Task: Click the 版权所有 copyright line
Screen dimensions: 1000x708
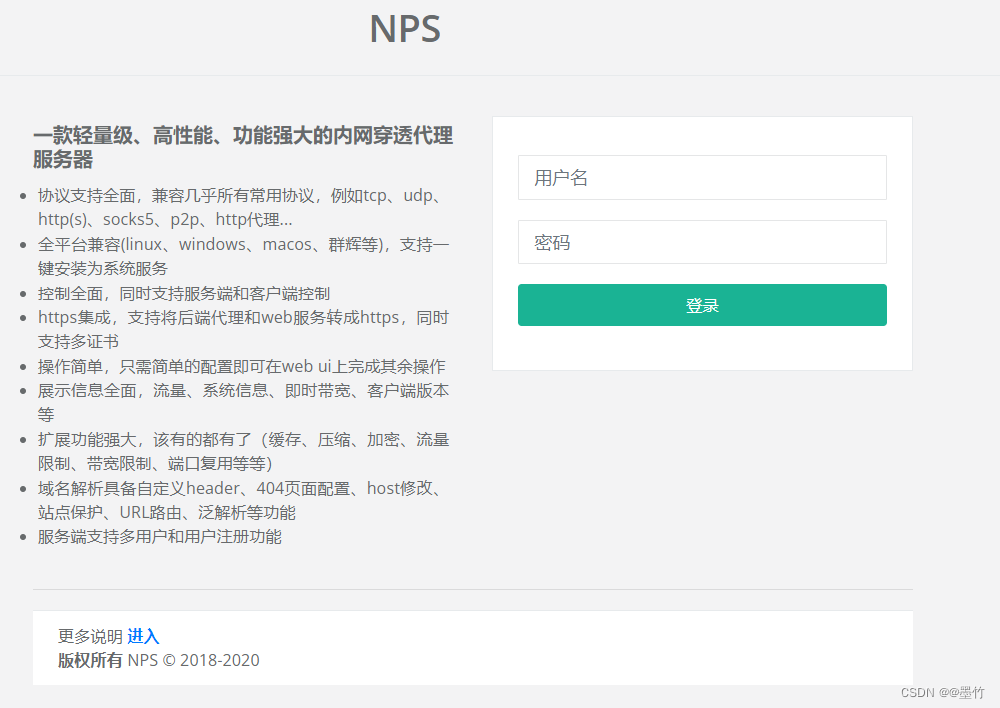Action: point(88,660)
